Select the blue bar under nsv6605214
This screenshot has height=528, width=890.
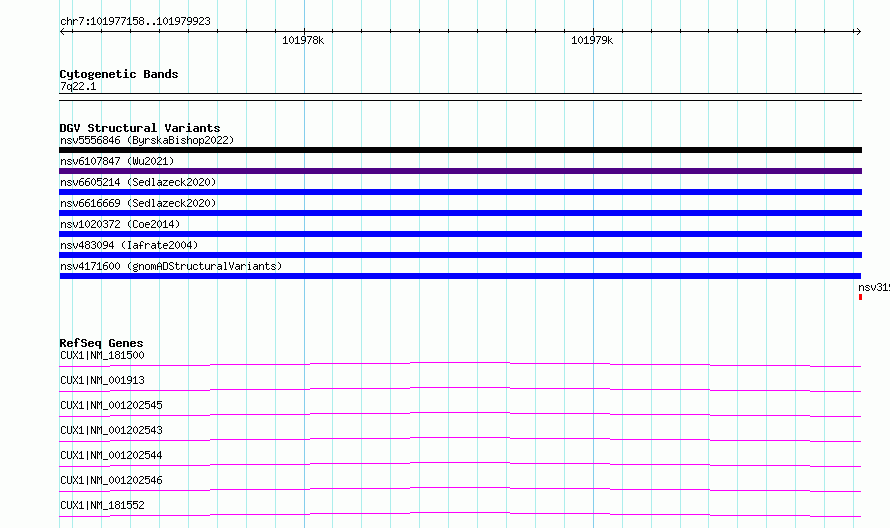[x=460, y=192]
